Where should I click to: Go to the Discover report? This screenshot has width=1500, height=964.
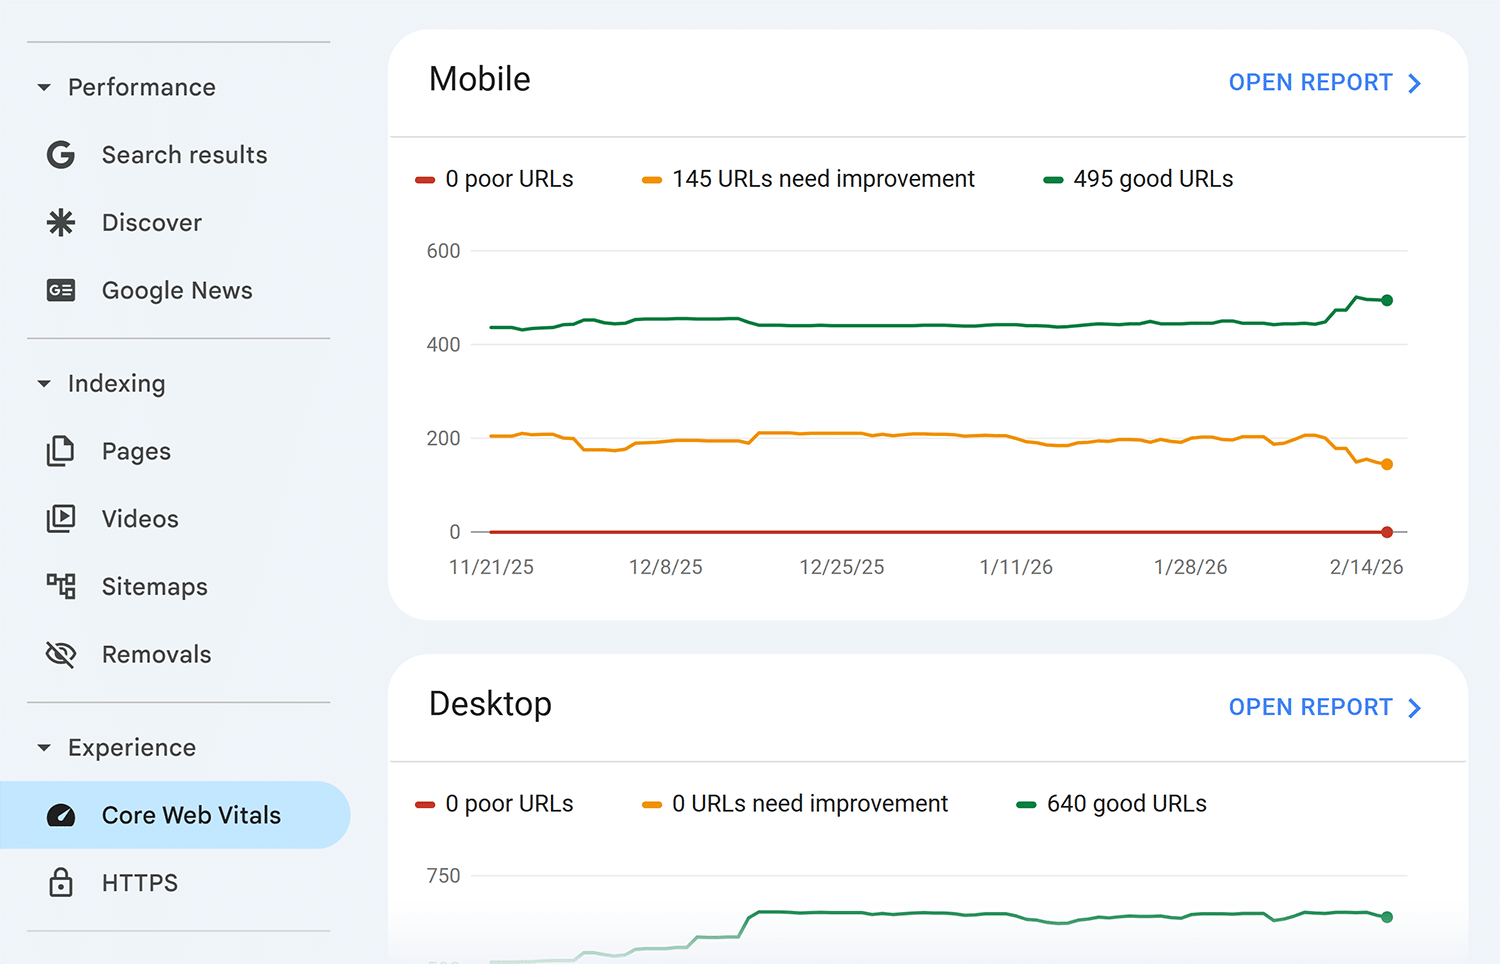(152, 222)
